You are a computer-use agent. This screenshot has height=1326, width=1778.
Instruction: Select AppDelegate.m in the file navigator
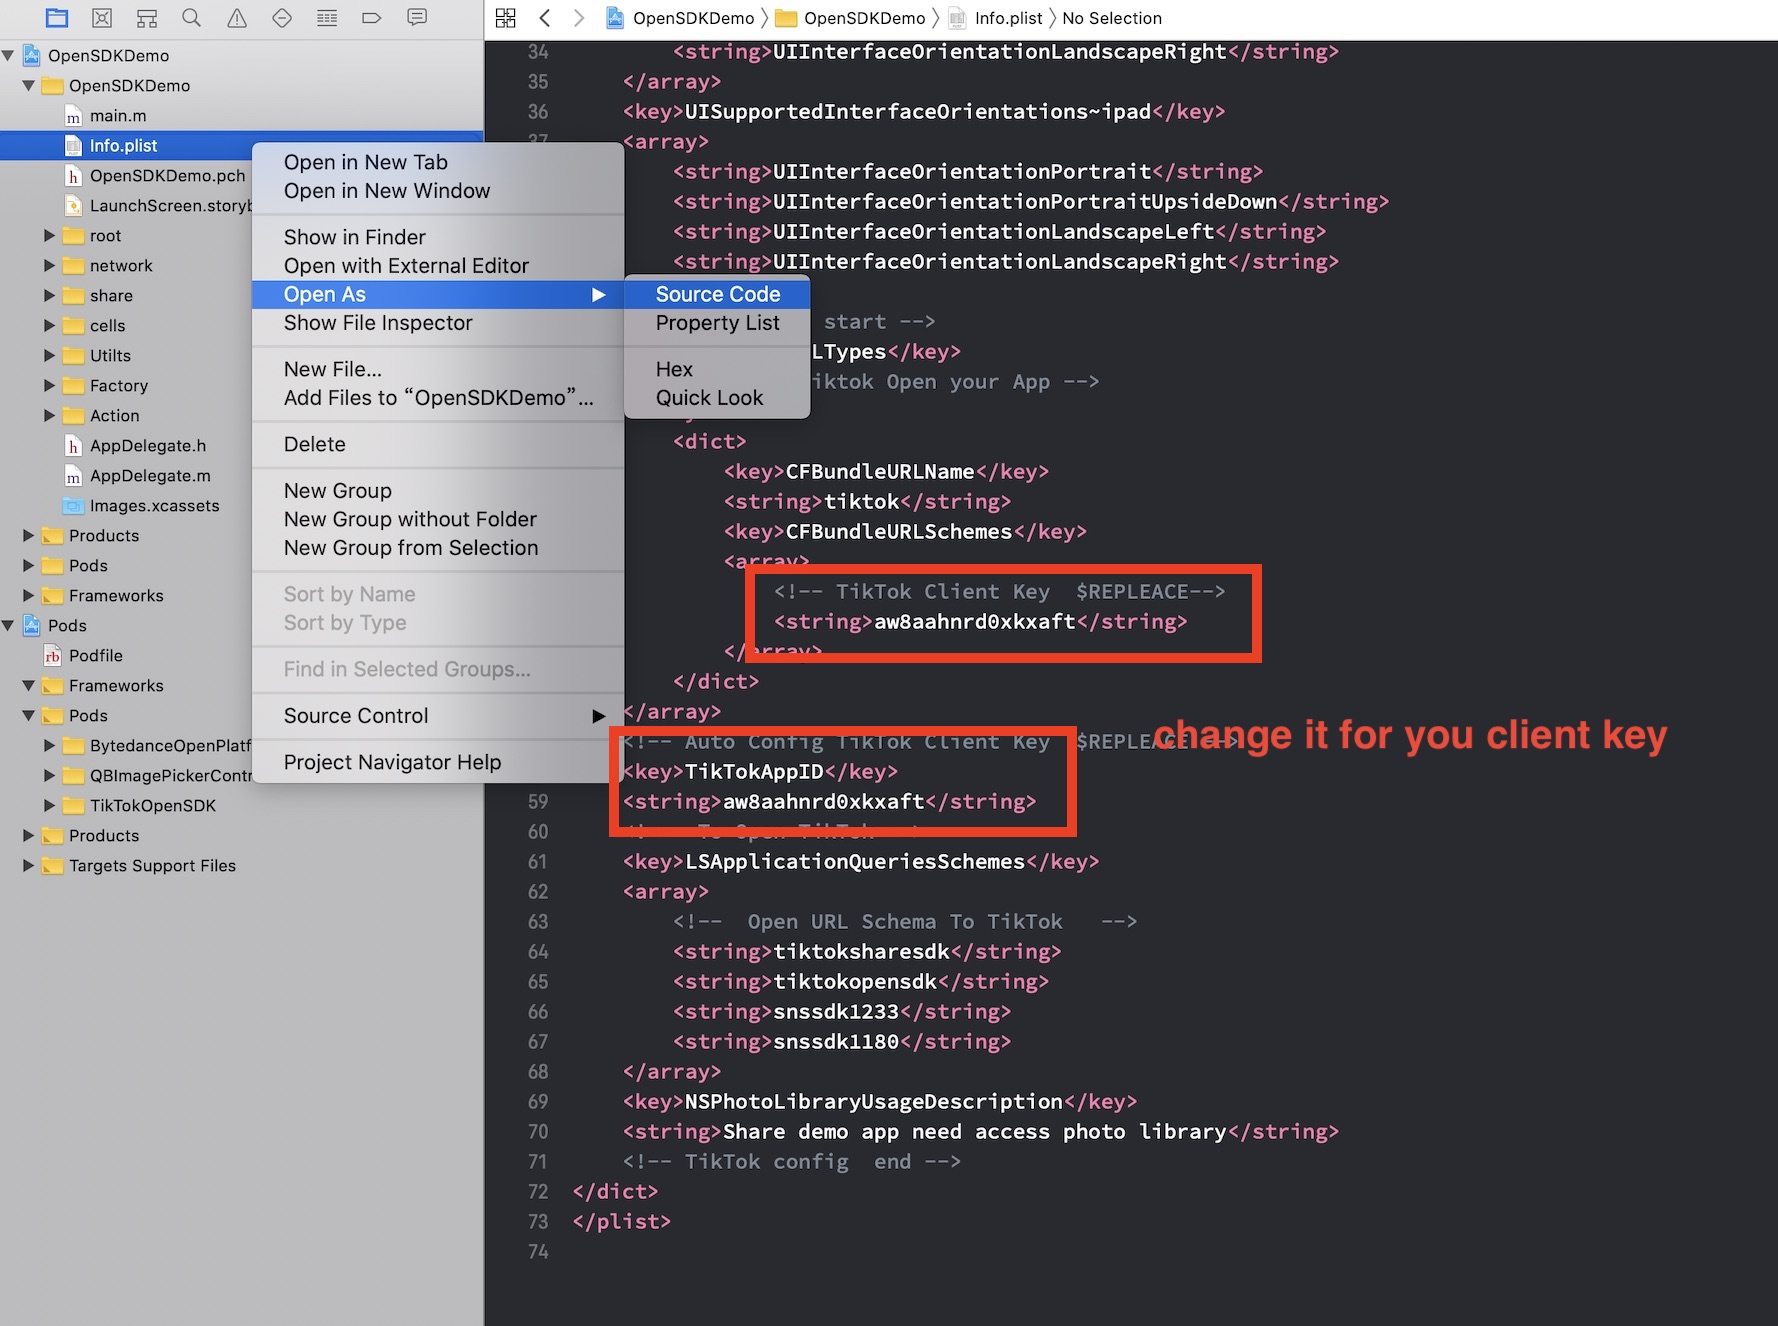pyautogui.click(x=150, y=476)
